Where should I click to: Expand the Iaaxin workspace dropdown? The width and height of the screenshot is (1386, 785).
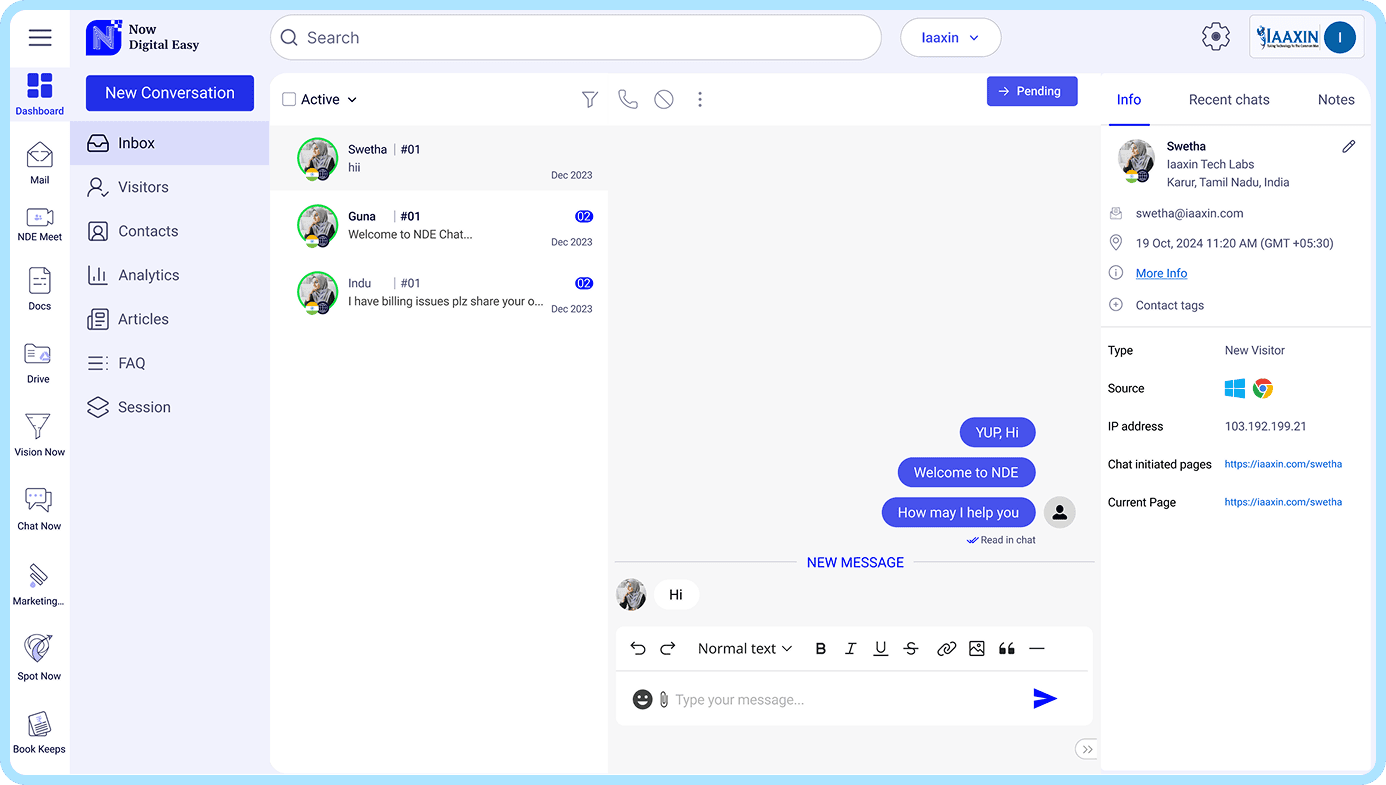[950, 38]
